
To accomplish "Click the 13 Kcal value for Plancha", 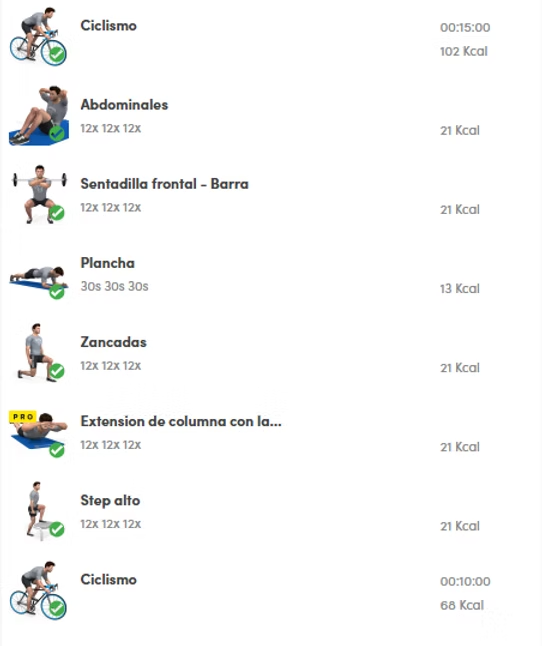I will 460,288.
